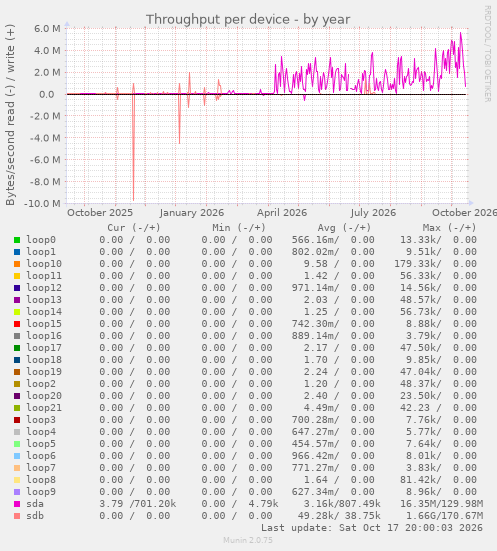Click the 'April 2026' x-axis label
The width and height of the screenshot is (497, 551).
[x=282, y=213]
